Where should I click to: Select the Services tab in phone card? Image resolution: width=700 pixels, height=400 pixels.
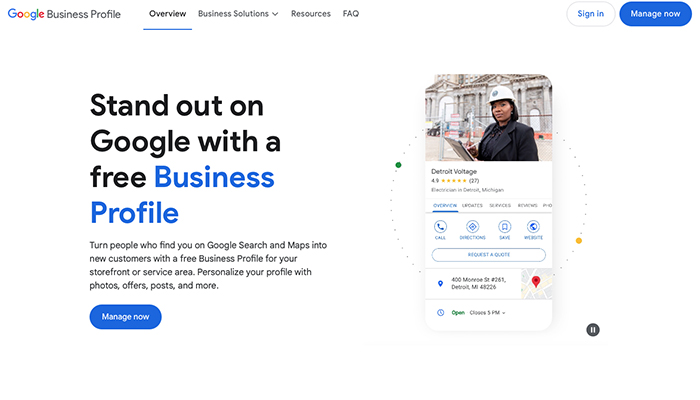coord(500,206)
